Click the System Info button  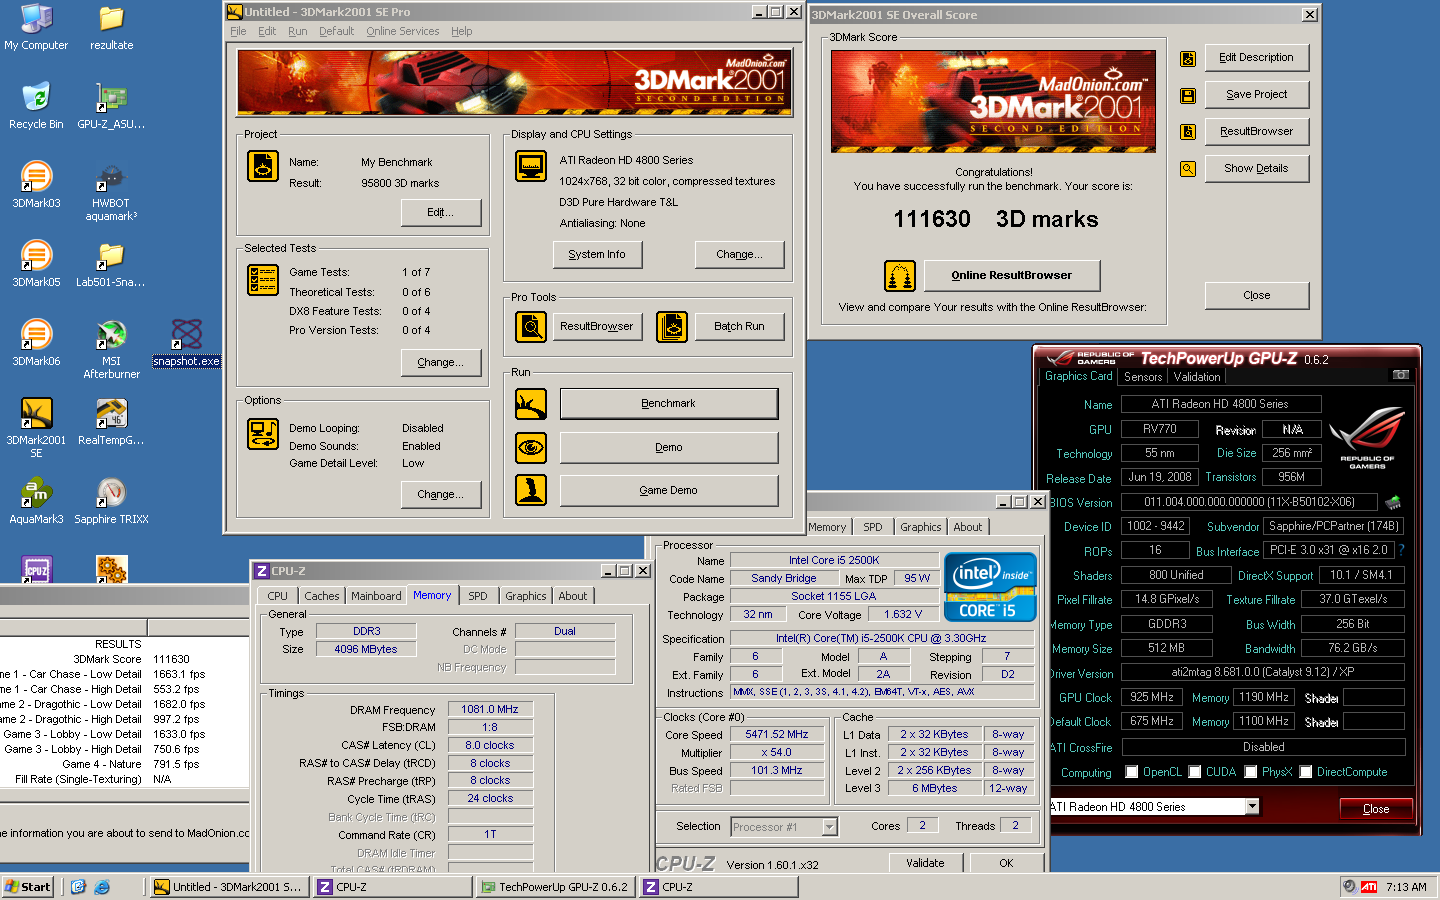click(x=597, y=254)
